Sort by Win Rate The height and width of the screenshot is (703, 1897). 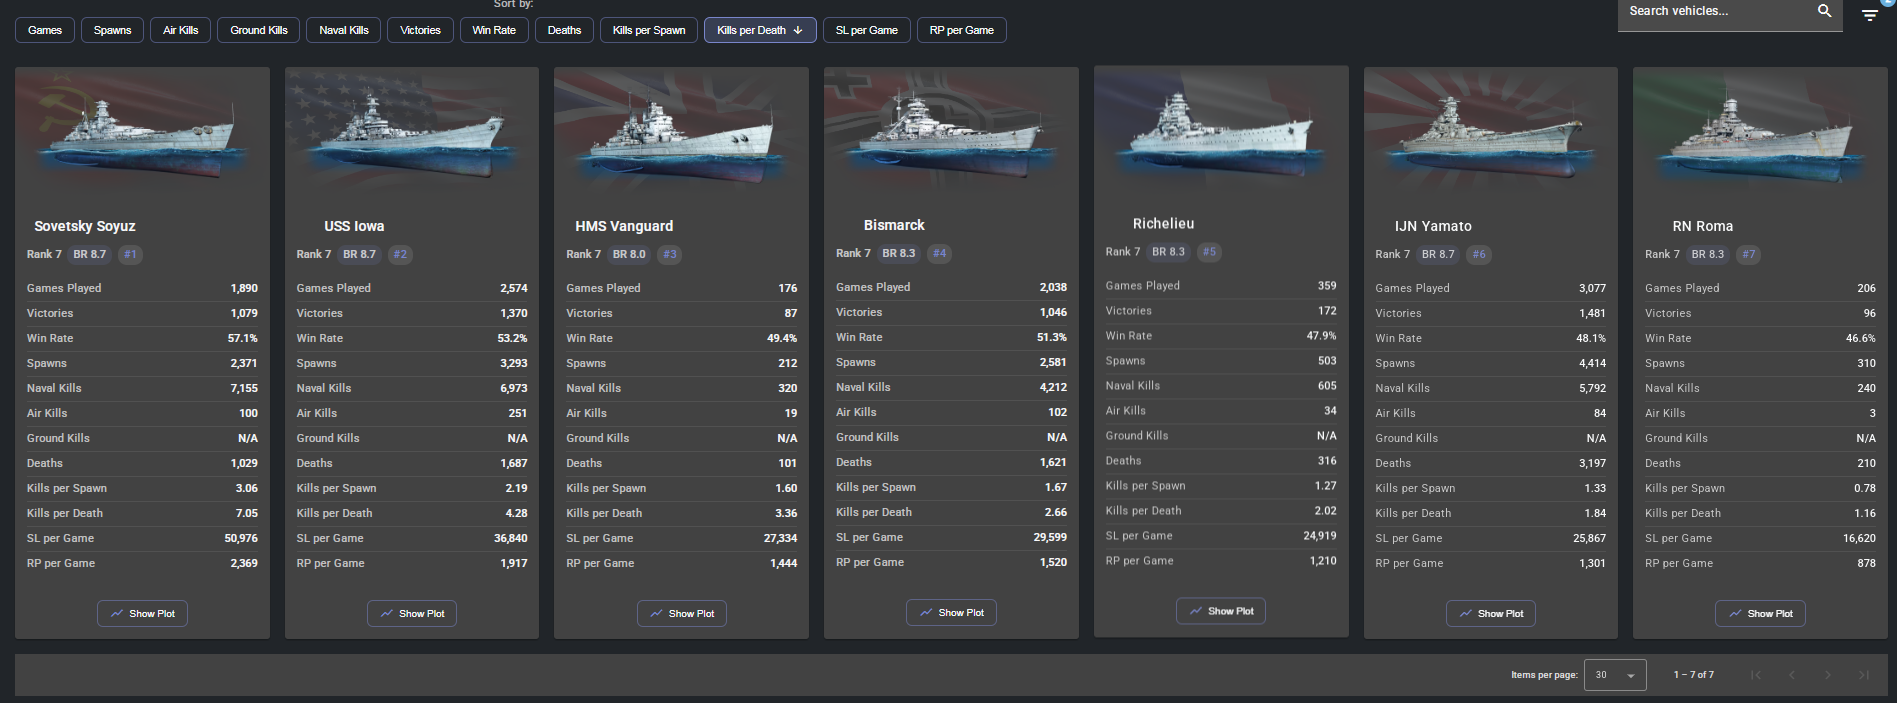point(494,30)
